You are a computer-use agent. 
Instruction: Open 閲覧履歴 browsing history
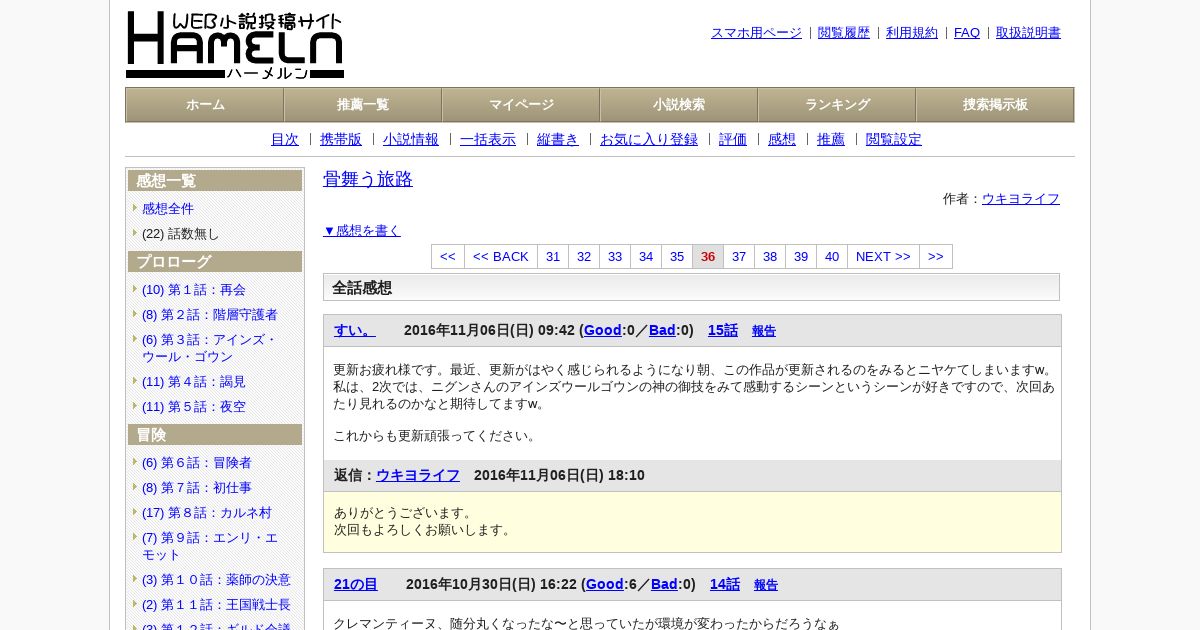[x=844, y=32]
